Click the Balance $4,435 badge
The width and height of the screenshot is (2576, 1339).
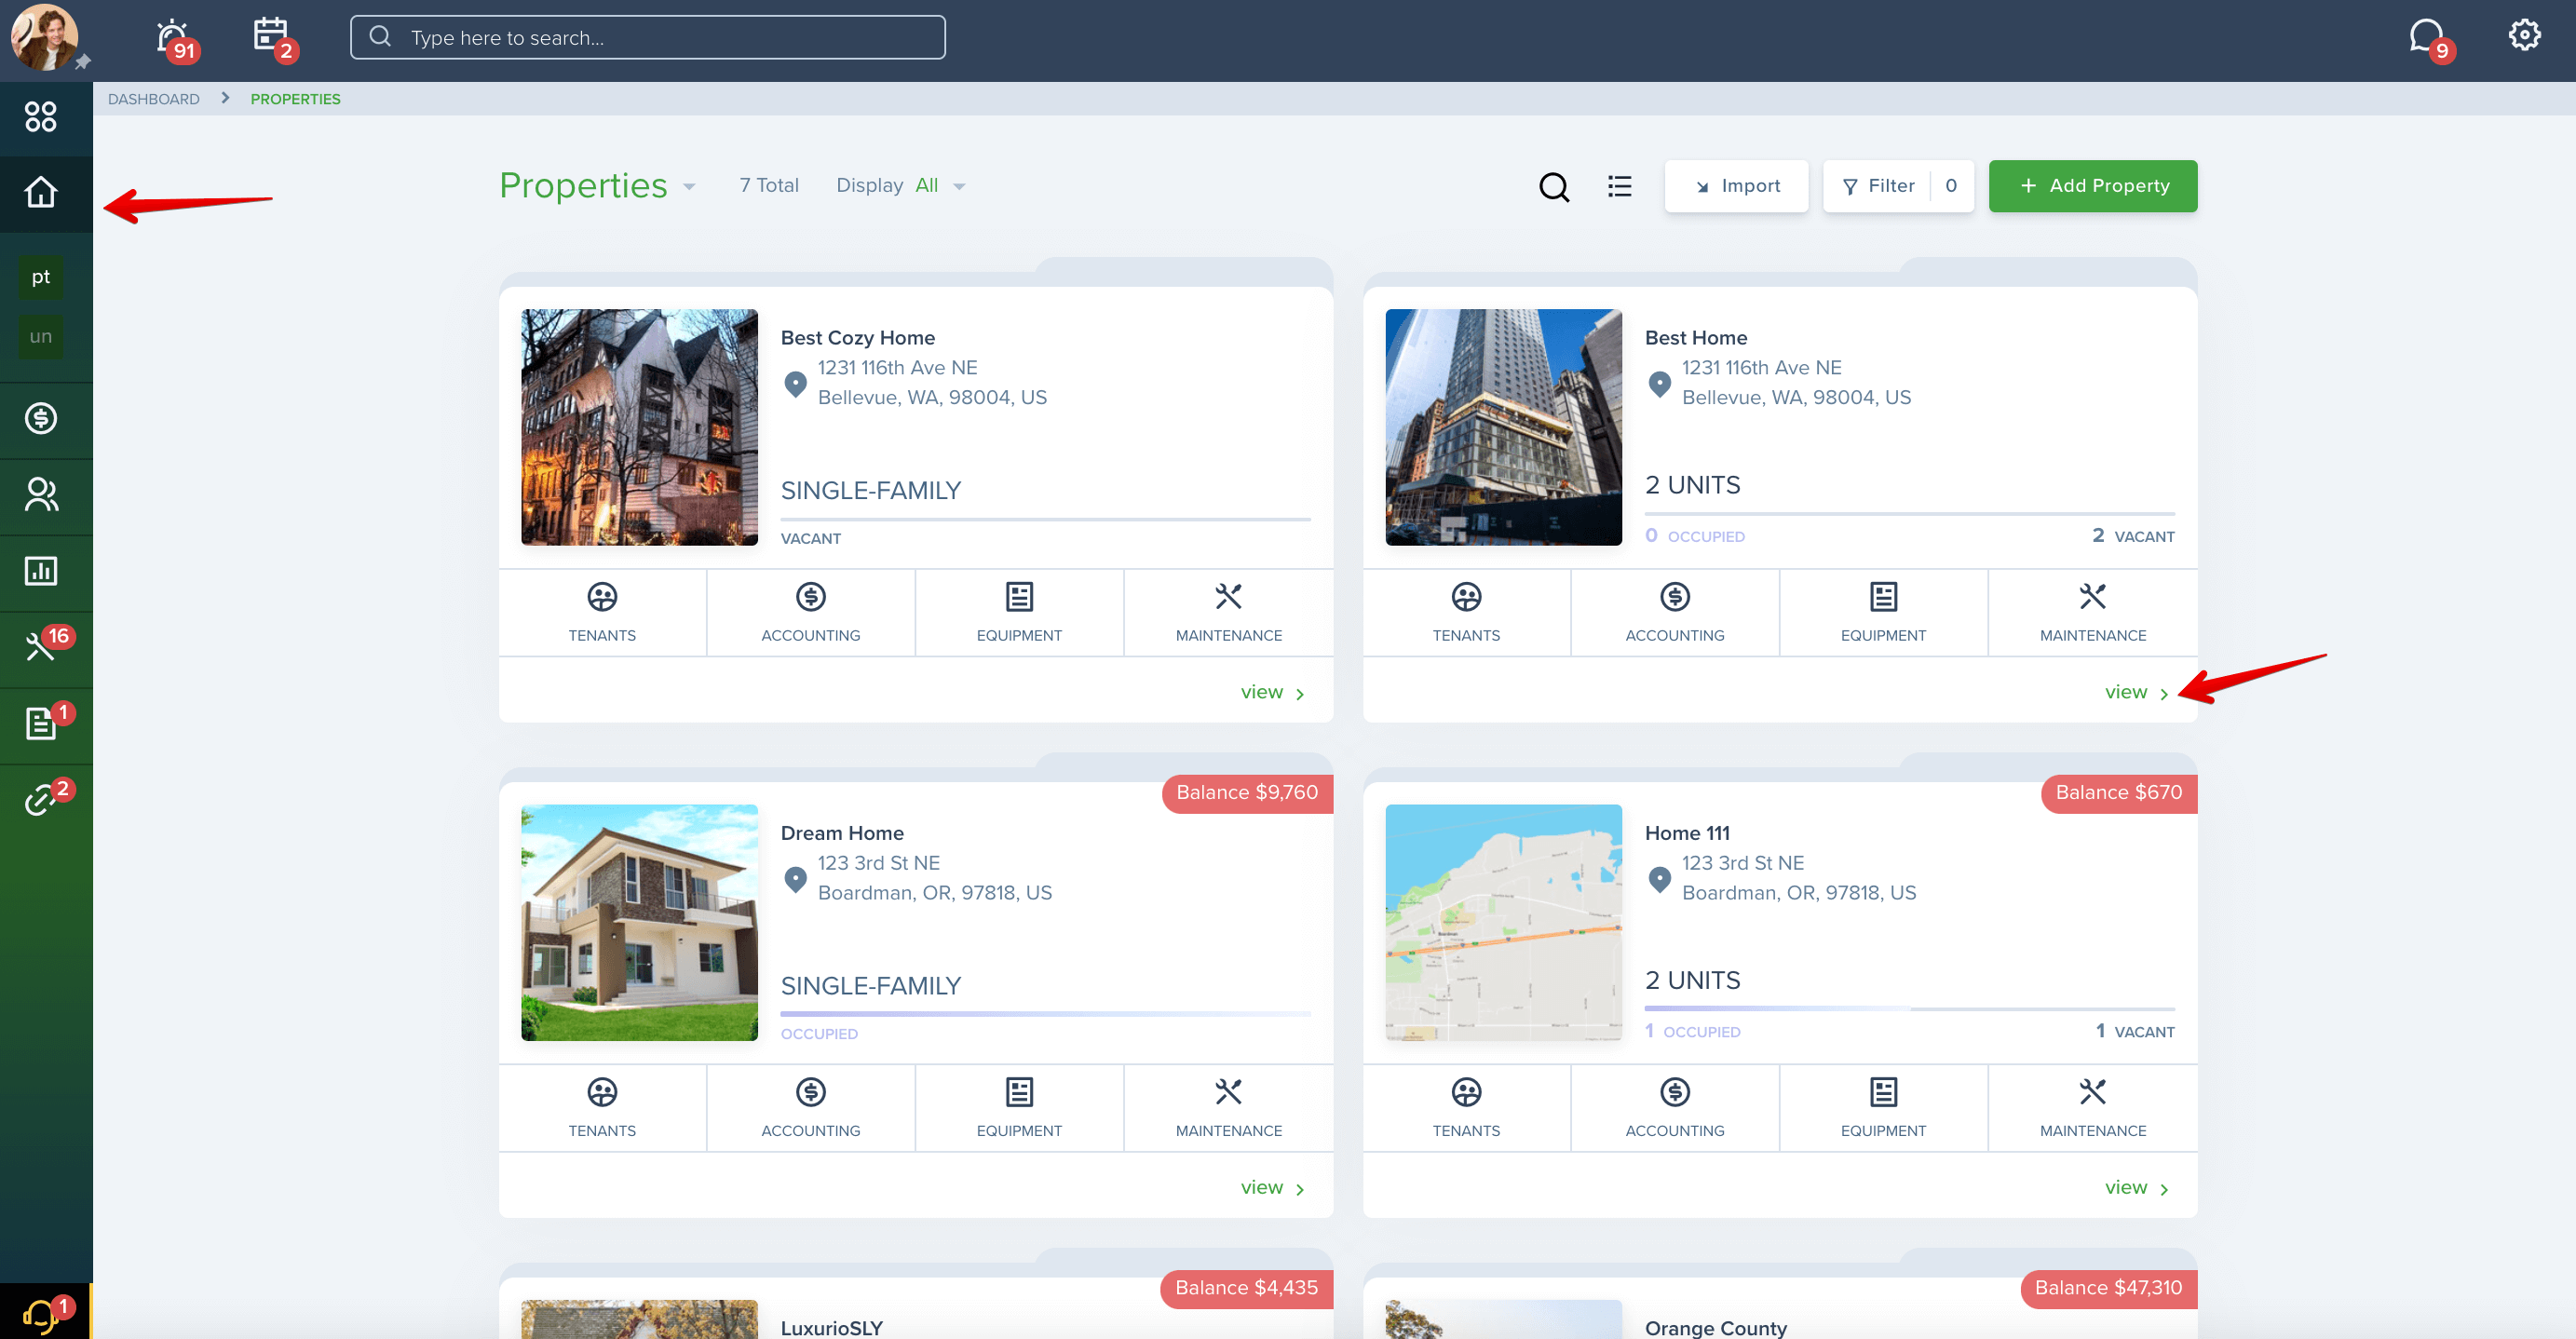click(x=1246, y=1288)
